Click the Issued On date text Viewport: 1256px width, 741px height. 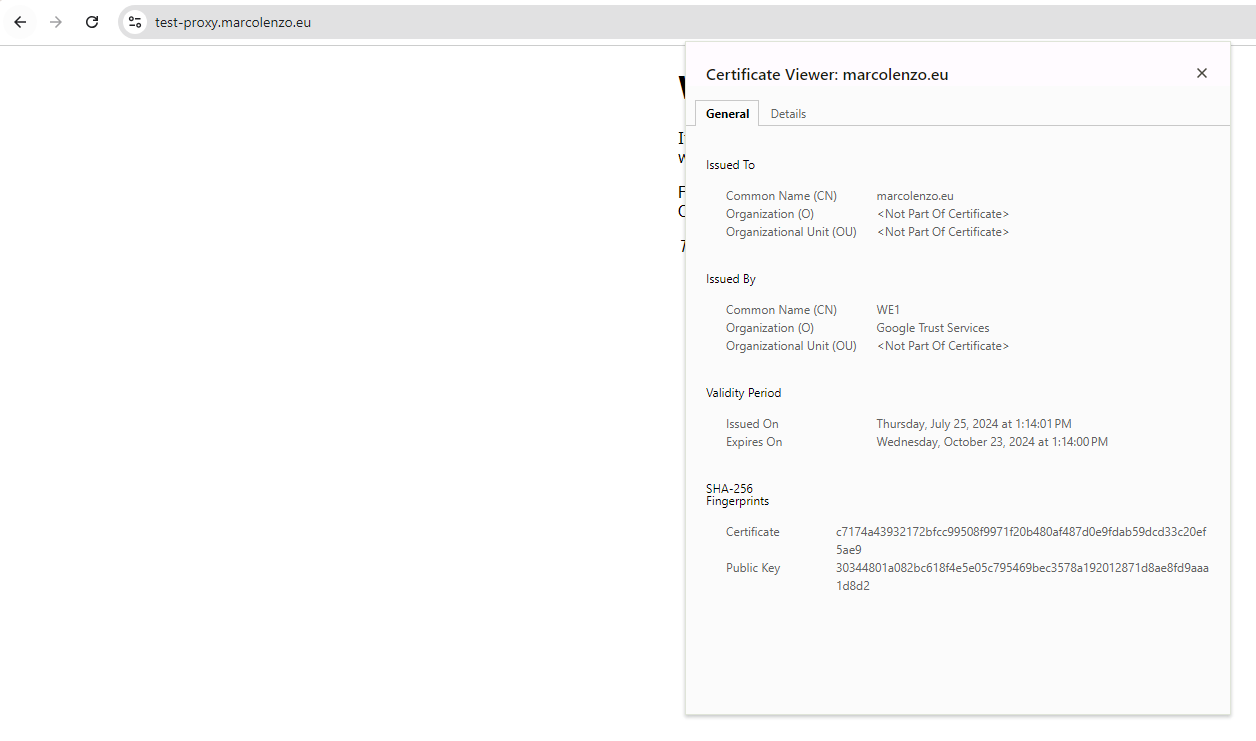973,423
